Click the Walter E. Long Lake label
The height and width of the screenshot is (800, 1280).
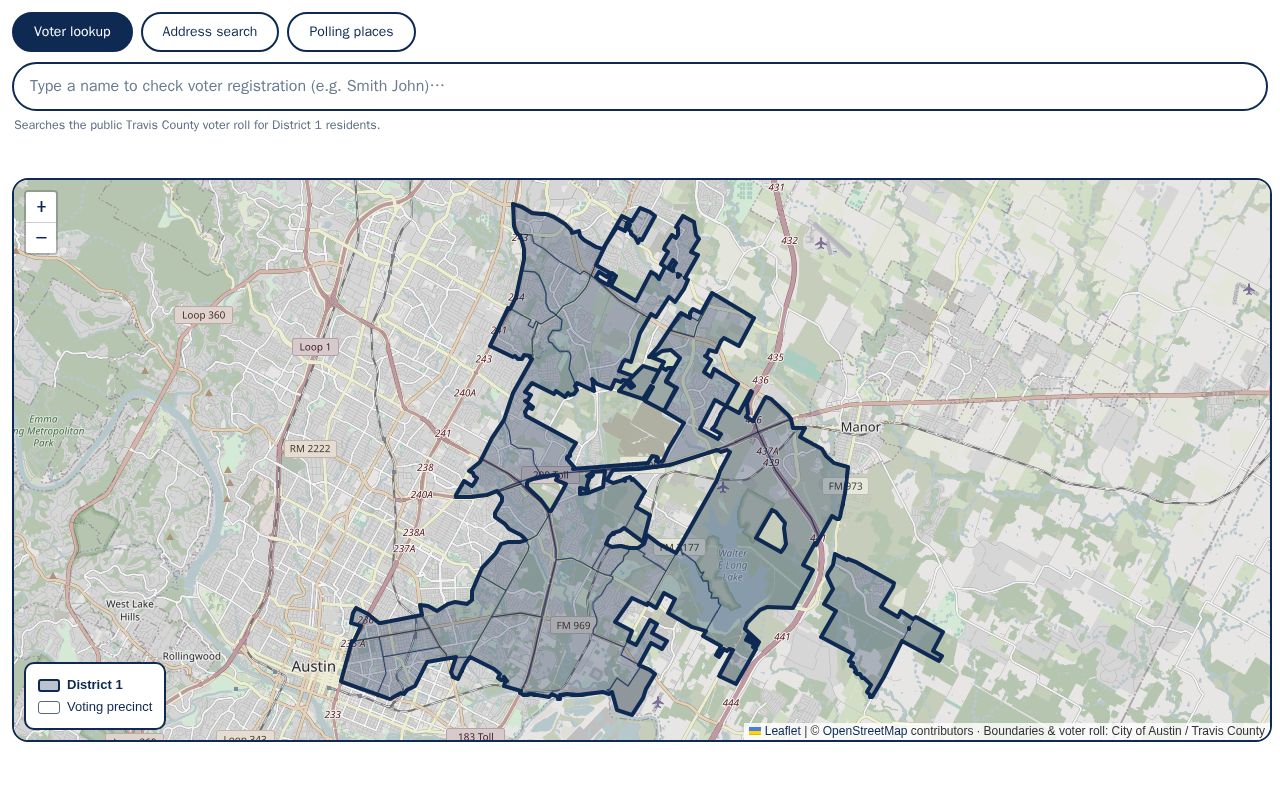[733, 565]
